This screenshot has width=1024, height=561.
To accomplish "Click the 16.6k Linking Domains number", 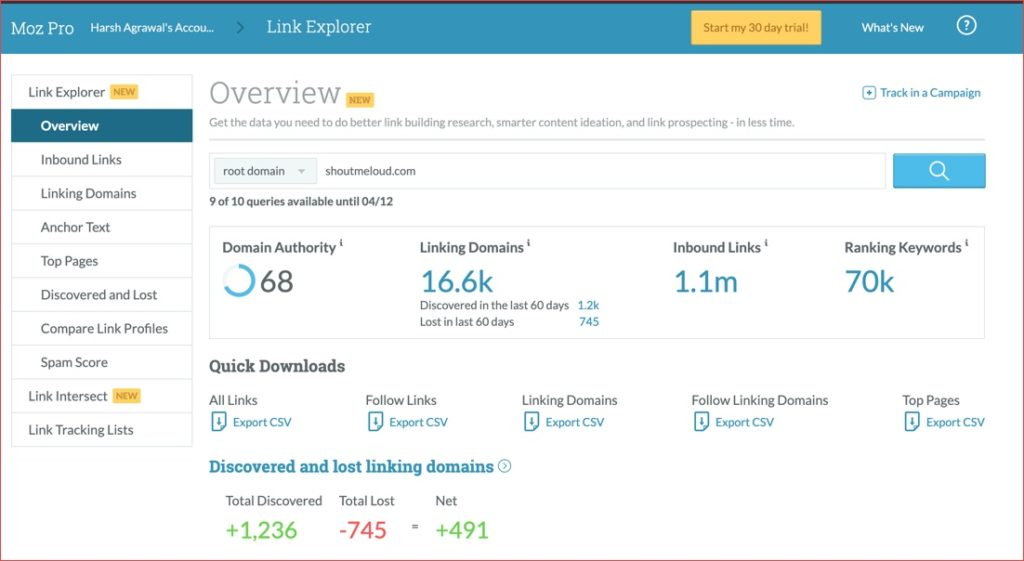I will tap(457, 281).
